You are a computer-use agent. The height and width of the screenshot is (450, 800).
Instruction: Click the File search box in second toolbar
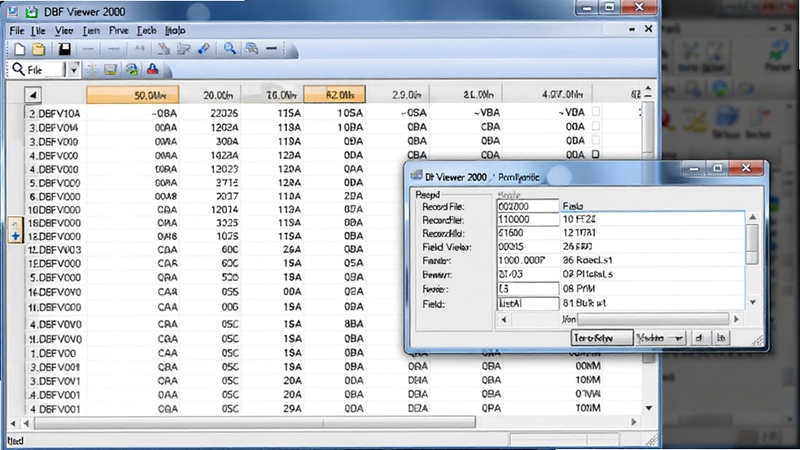46,69
